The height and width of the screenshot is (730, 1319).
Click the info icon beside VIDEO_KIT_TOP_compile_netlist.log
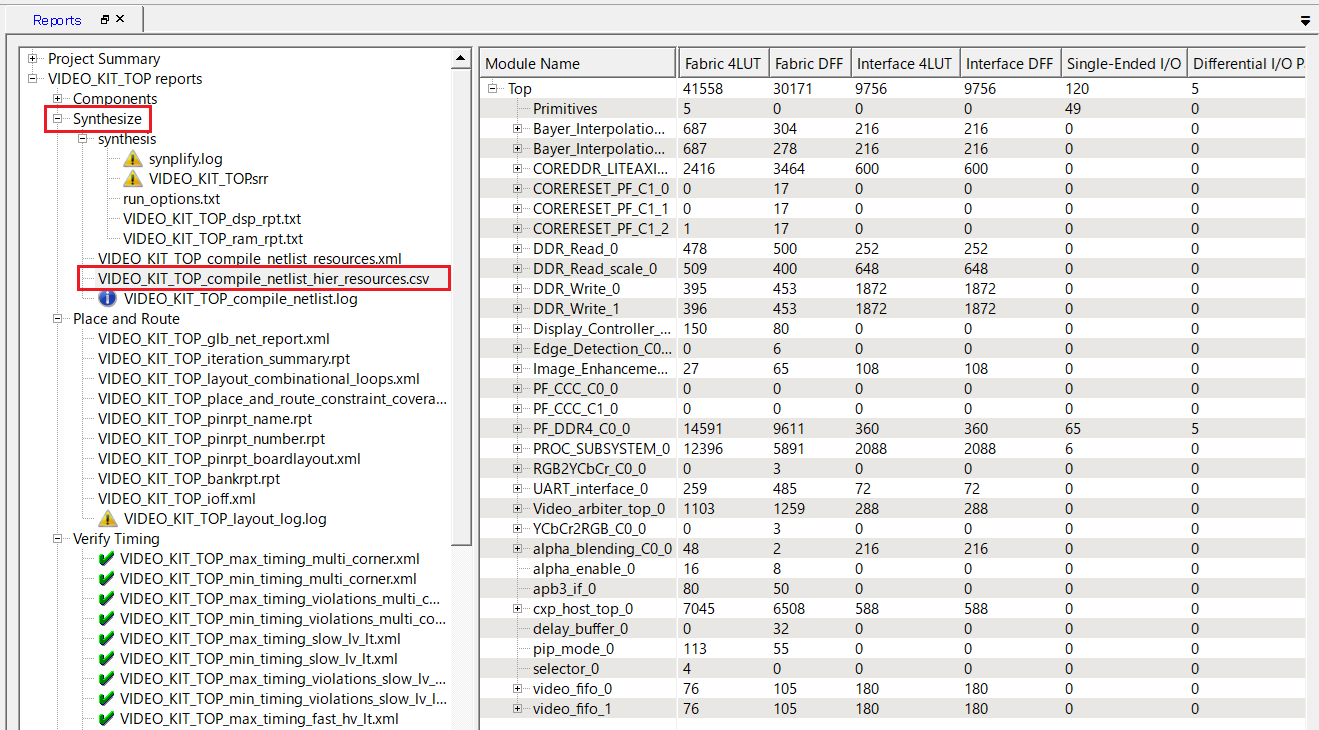(x=108, y=299)
